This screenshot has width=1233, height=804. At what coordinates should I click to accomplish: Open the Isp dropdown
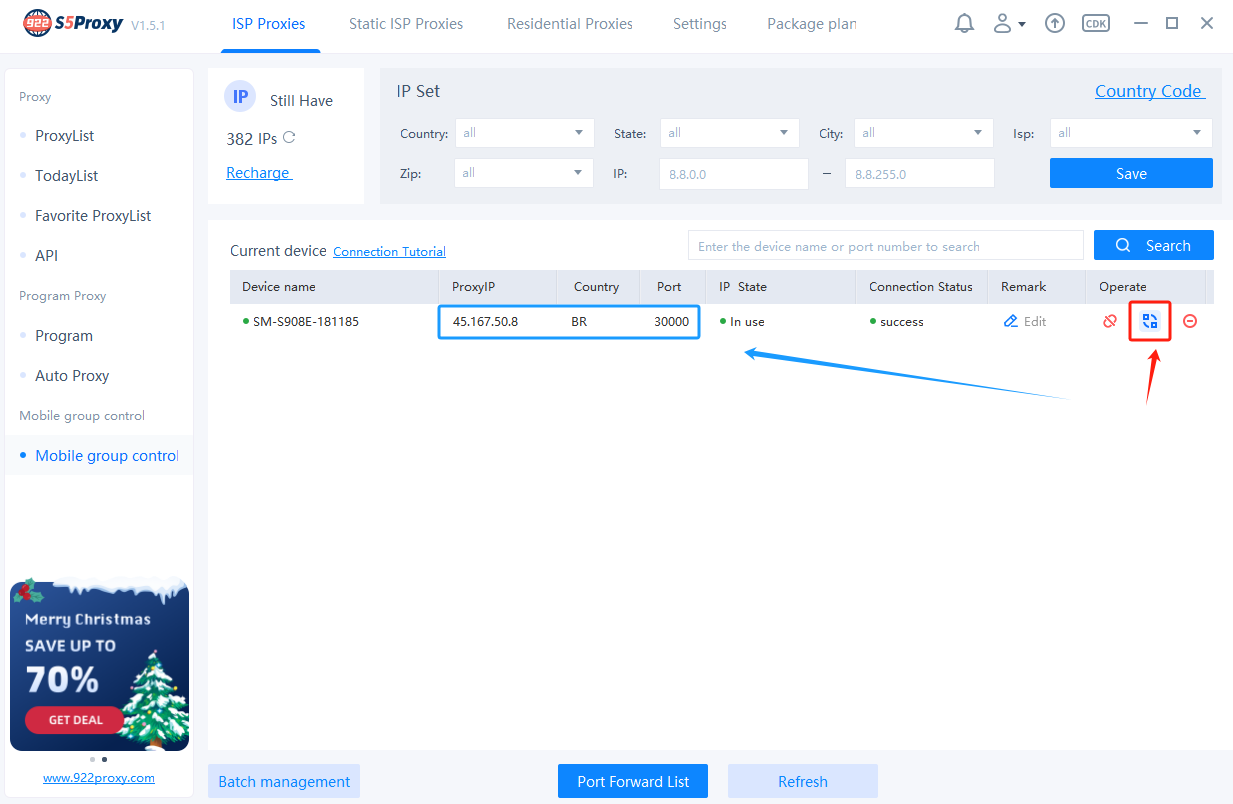coord(1130,133)
